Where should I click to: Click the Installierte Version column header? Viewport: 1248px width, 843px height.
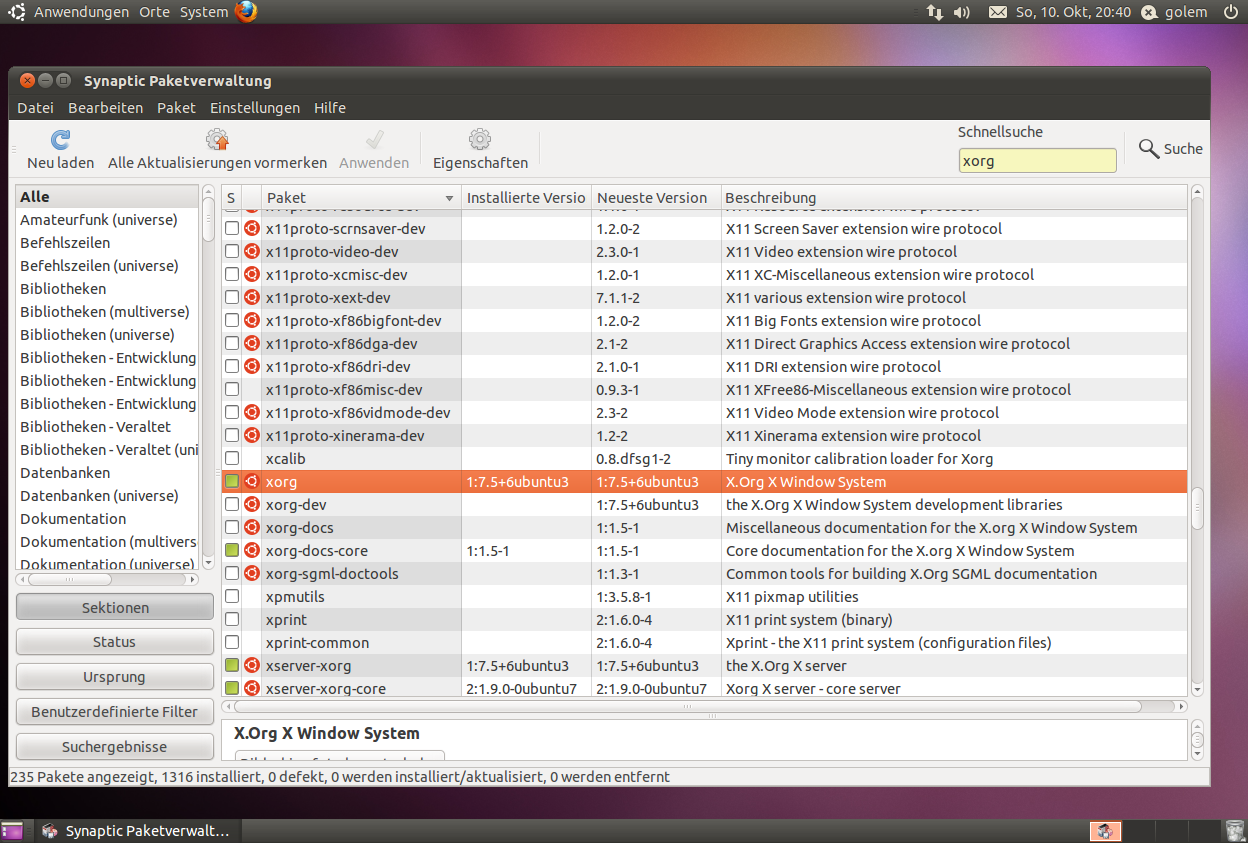pyautogui.click(x=526, y=198)
